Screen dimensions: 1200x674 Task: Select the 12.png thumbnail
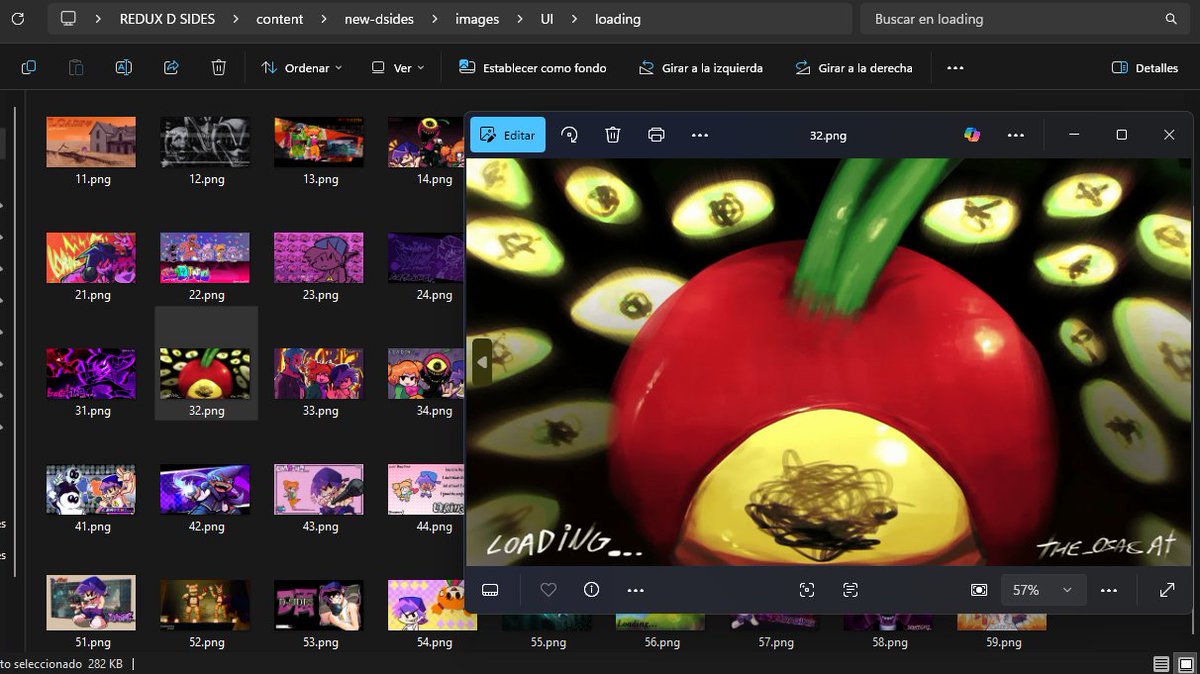pyautogui.click(x=205, y=142)
